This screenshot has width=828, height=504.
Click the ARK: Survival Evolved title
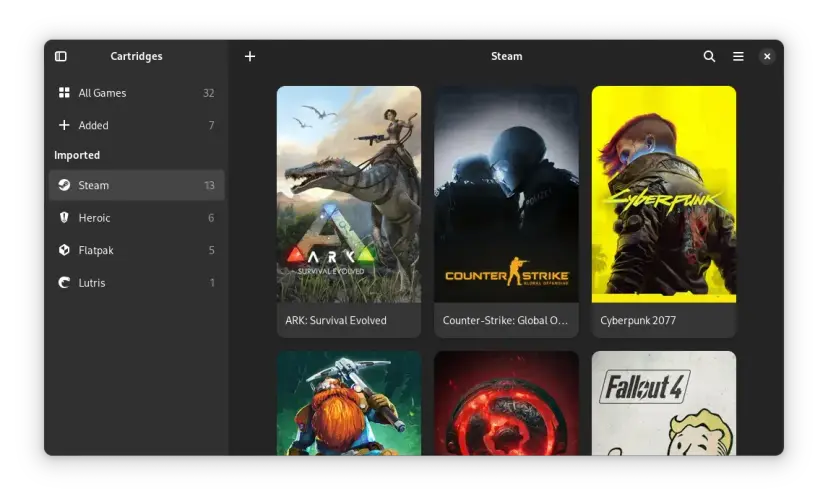pyautogui.click(x=336, y=320)
